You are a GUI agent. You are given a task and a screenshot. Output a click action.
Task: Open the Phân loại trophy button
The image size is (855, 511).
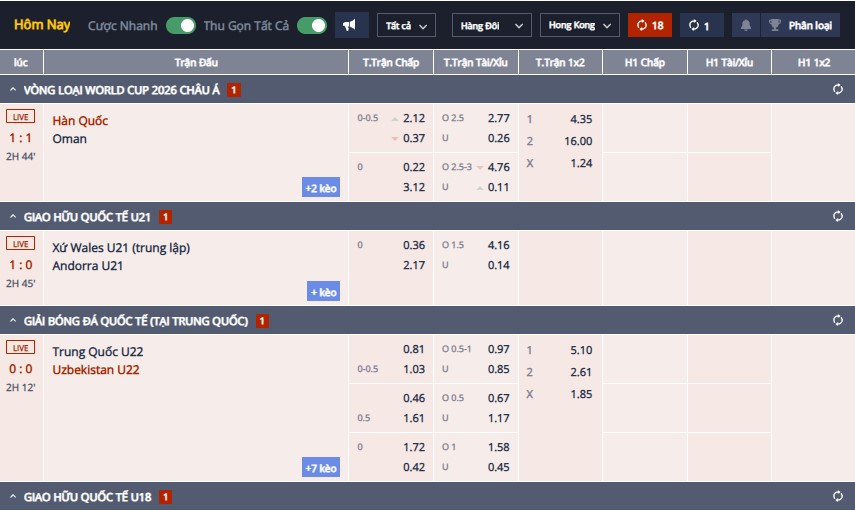click(804, 25)
